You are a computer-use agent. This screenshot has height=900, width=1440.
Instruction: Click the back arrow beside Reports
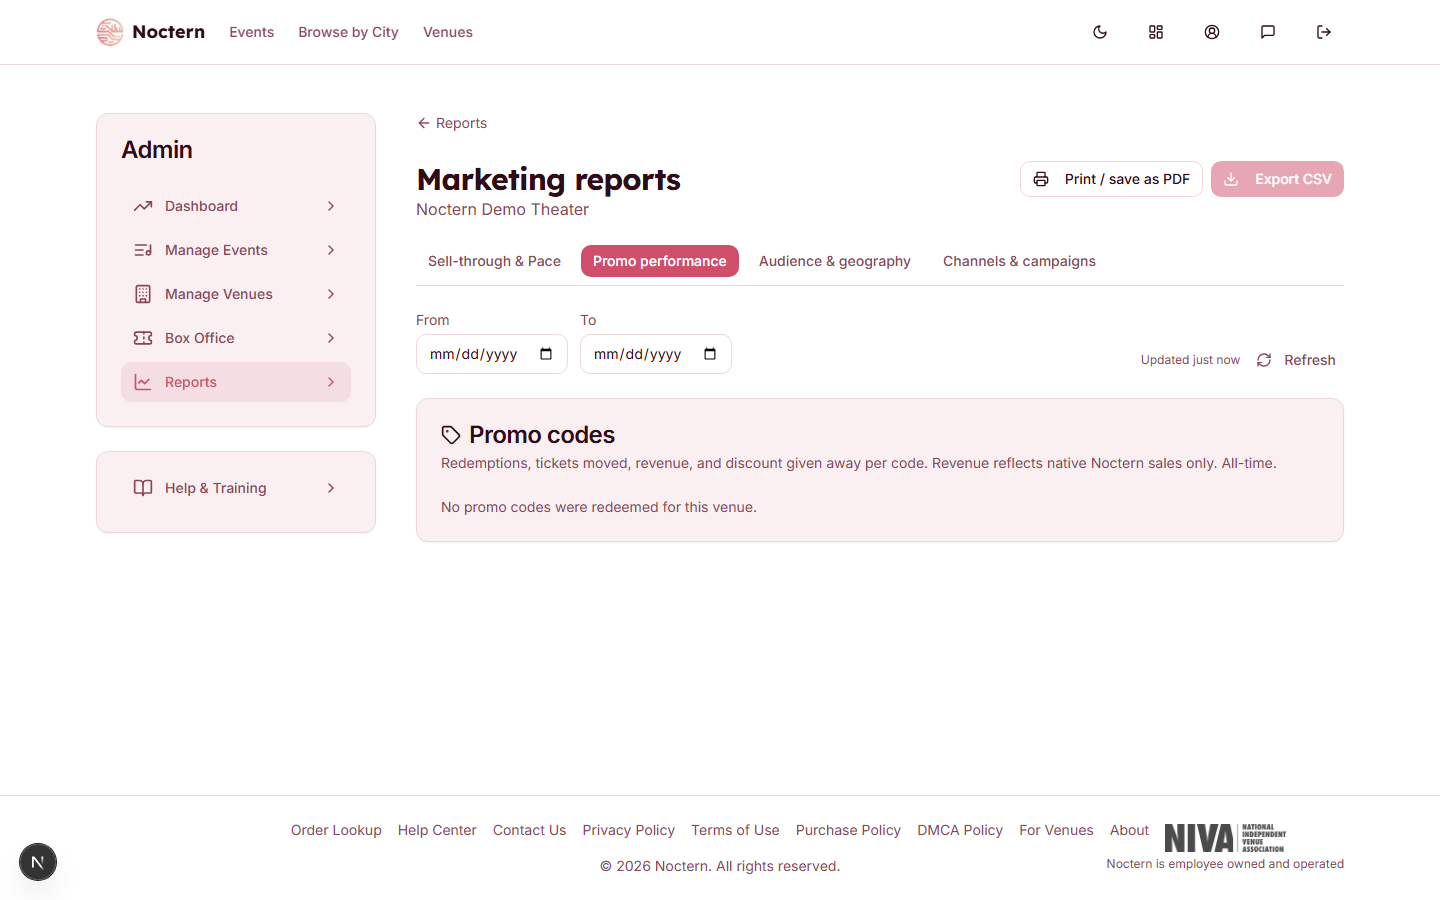(x=424, y=123)
